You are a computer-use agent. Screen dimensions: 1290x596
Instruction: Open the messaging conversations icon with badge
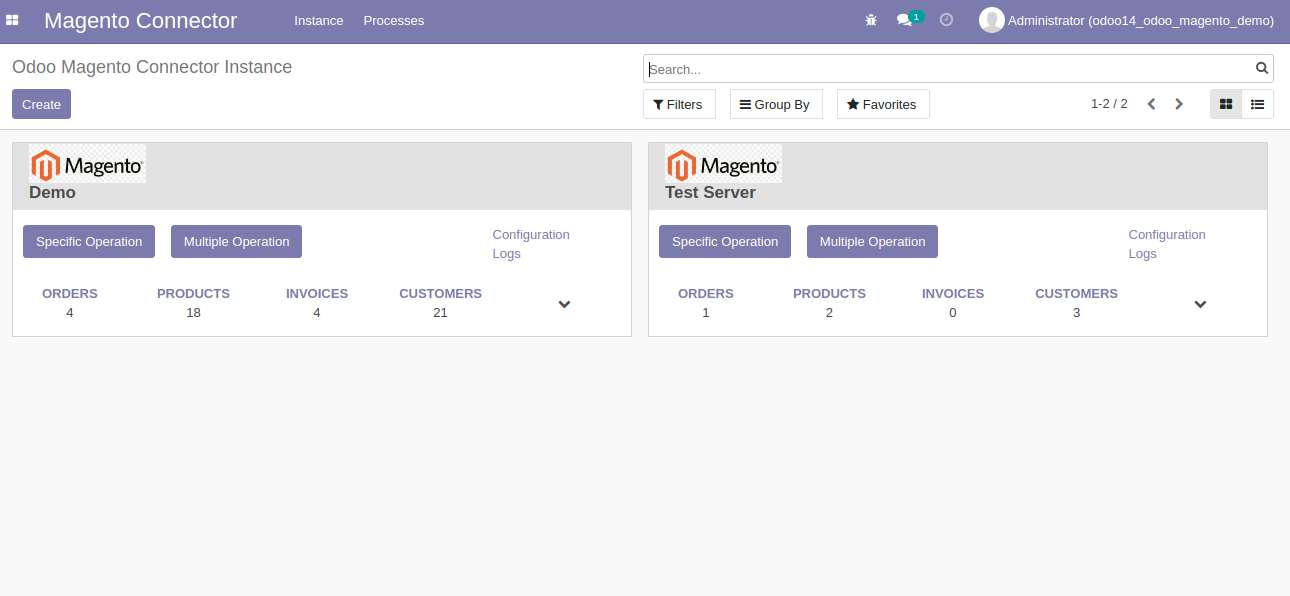tap(905, 19)
